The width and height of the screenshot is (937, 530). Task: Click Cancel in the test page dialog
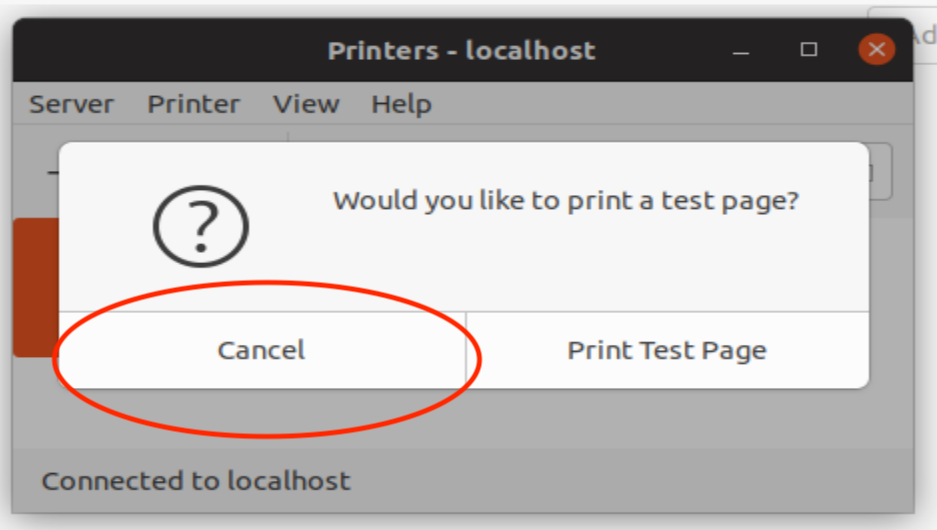pyautogui.click(x=262, y=350)
